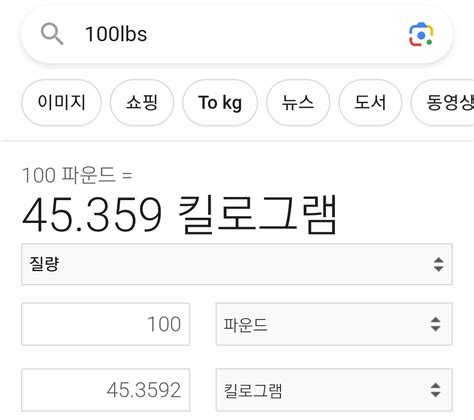Click the 45.359 킬로그램 result text
Viewport: 474px width, 420px height.
coord(180,215)
